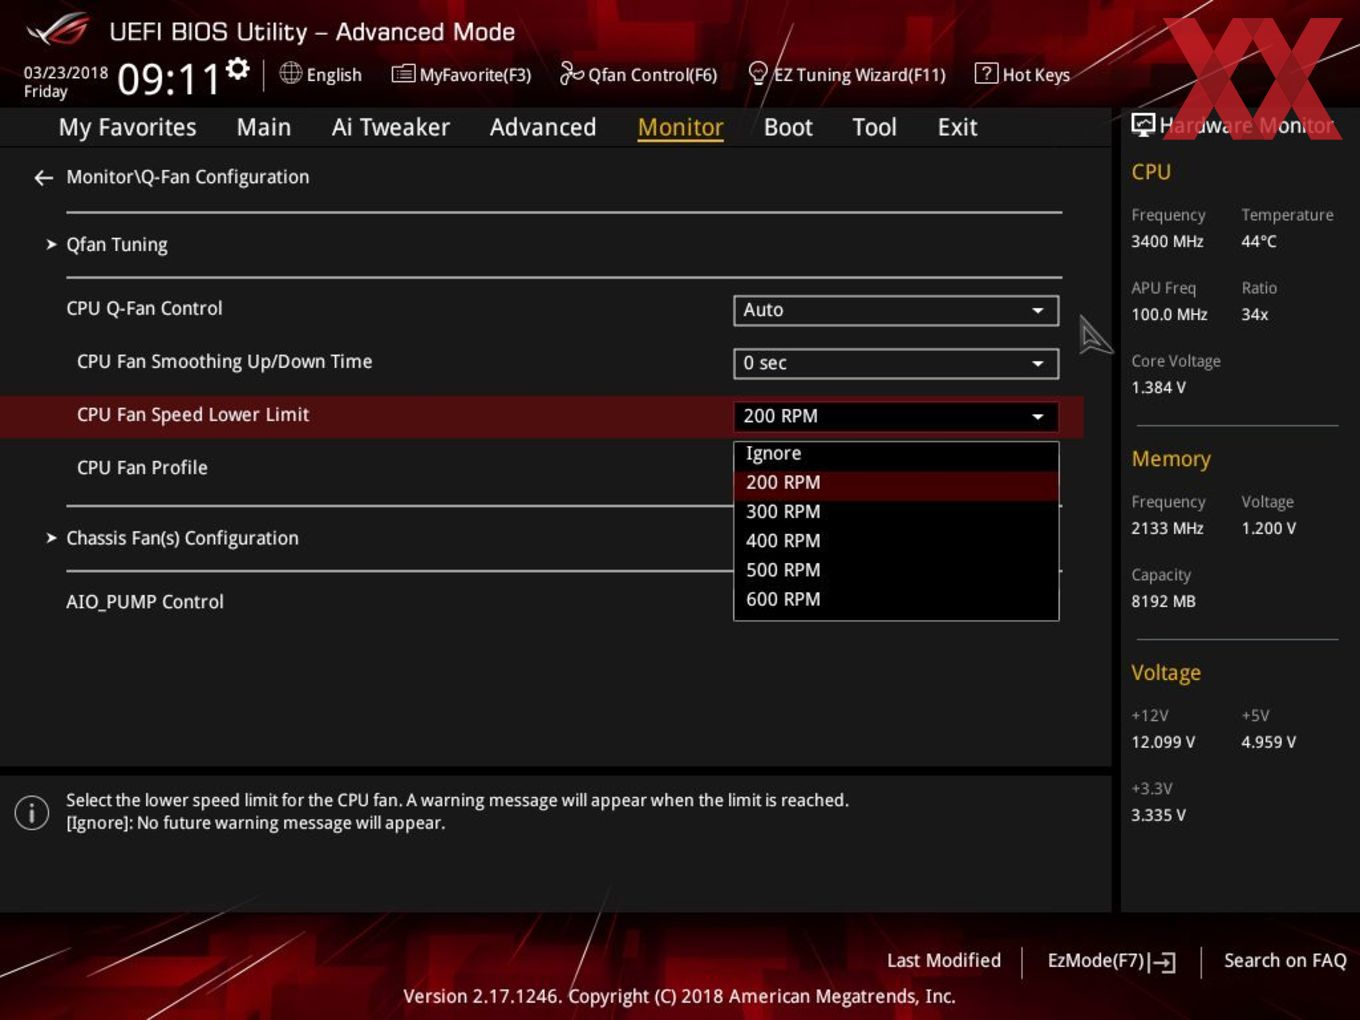1360x1020 pixels.
Task: Click the Hot Keys label
Action: coord(1036,75)
